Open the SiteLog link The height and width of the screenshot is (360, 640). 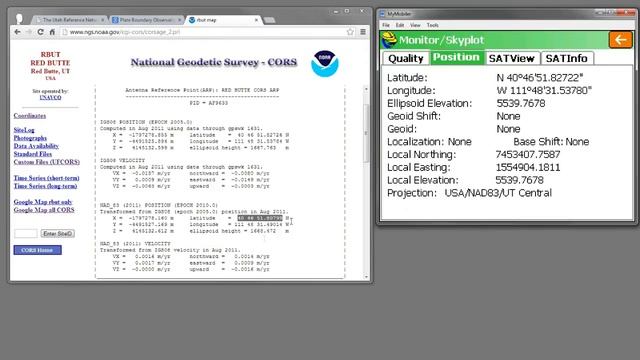pos(24,130)
